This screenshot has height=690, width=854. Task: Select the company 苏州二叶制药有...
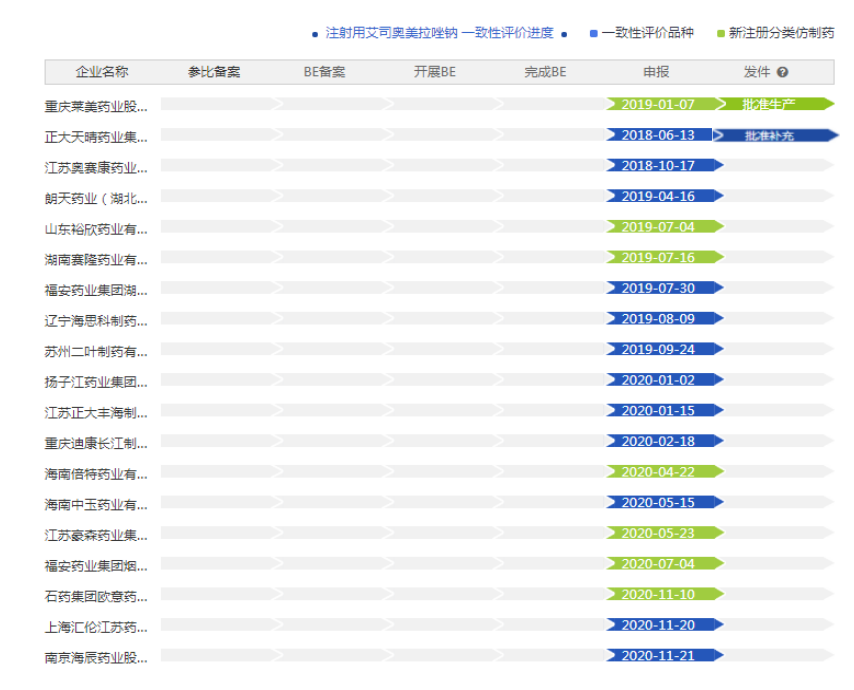coord(96,351)
